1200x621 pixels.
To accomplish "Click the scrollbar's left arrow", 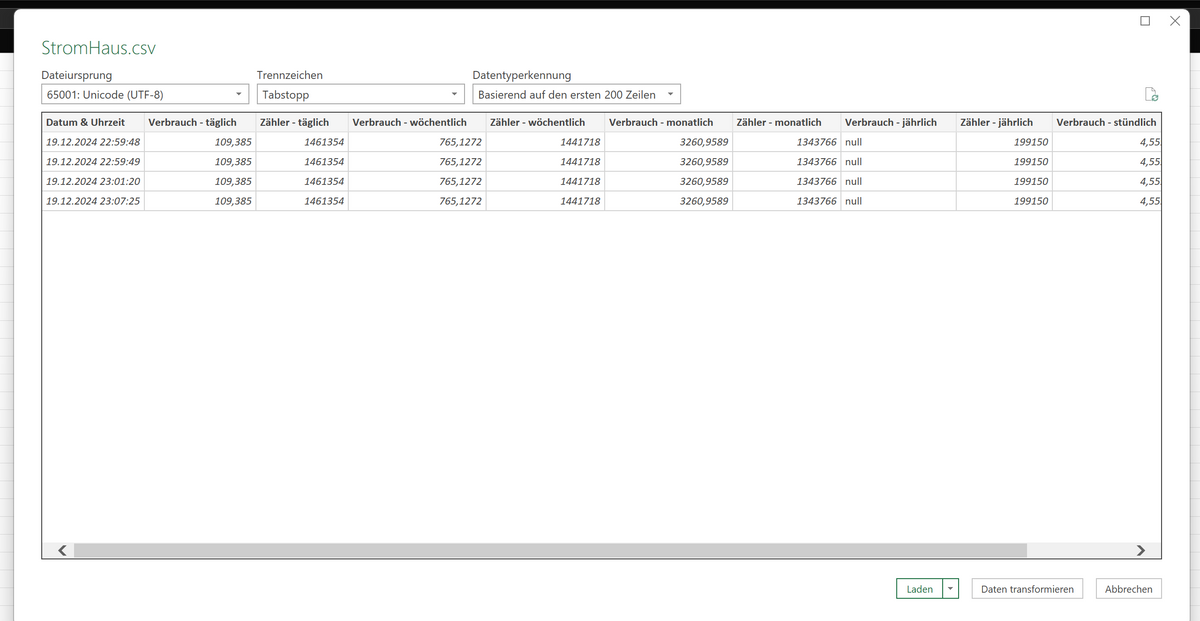I will pos(62,550).
